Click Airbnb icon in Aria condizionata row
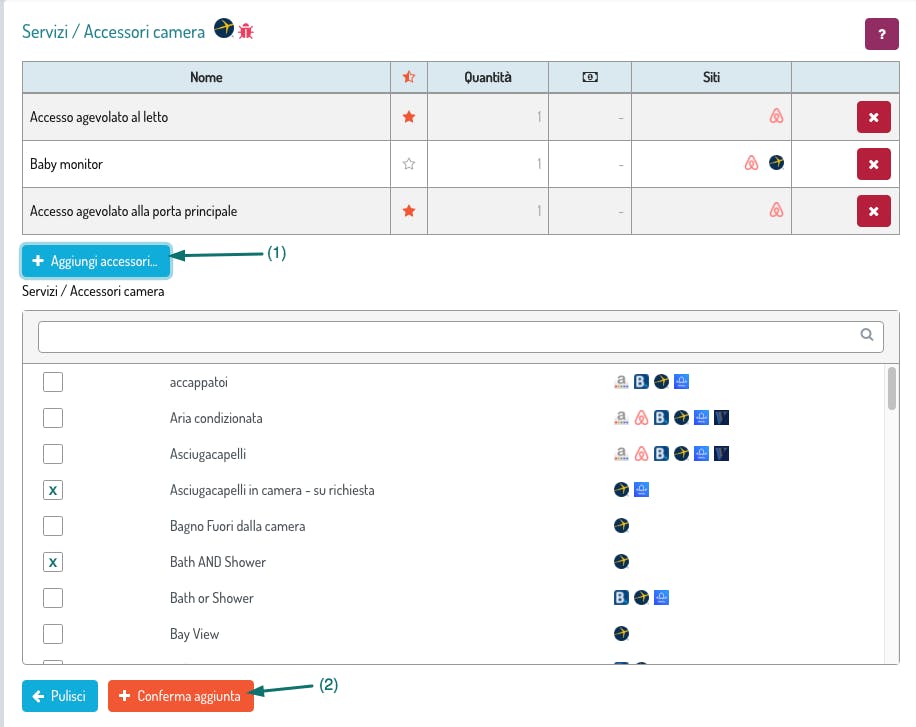Screen dimensions: 916x727 (x=641, y=417)
